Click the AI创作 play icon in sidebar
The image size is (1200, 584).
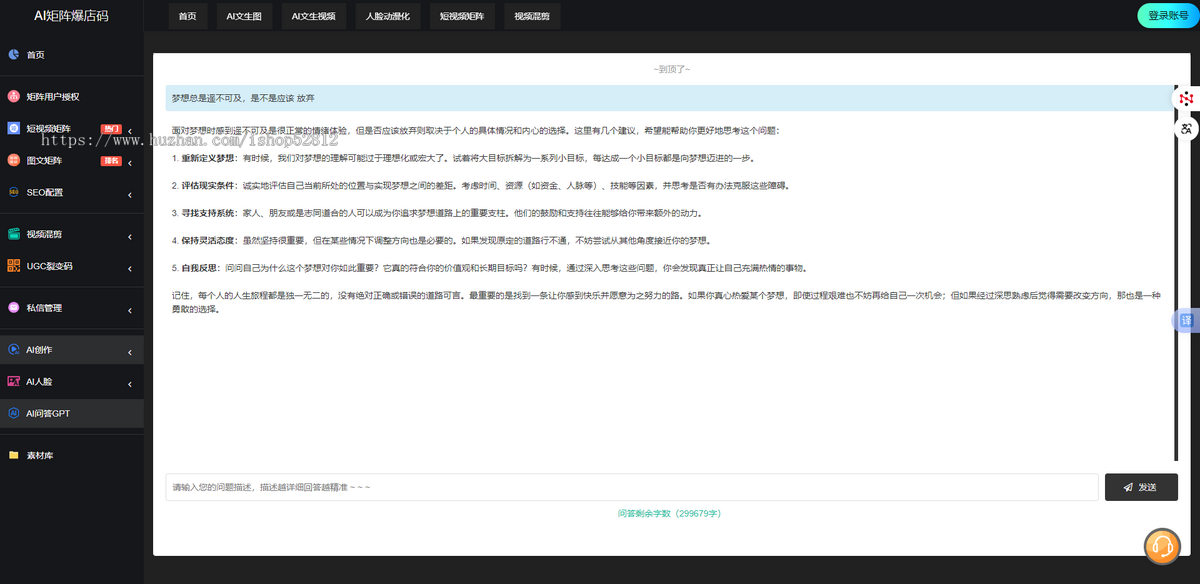[x=14, y=350]
